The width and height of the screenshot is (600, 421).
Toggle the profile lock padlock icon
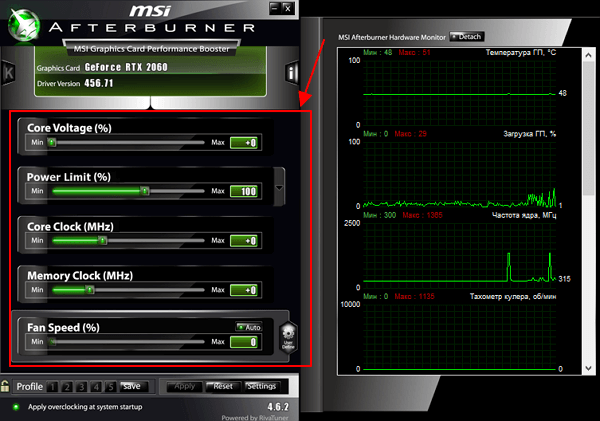[x=5, y=386]
